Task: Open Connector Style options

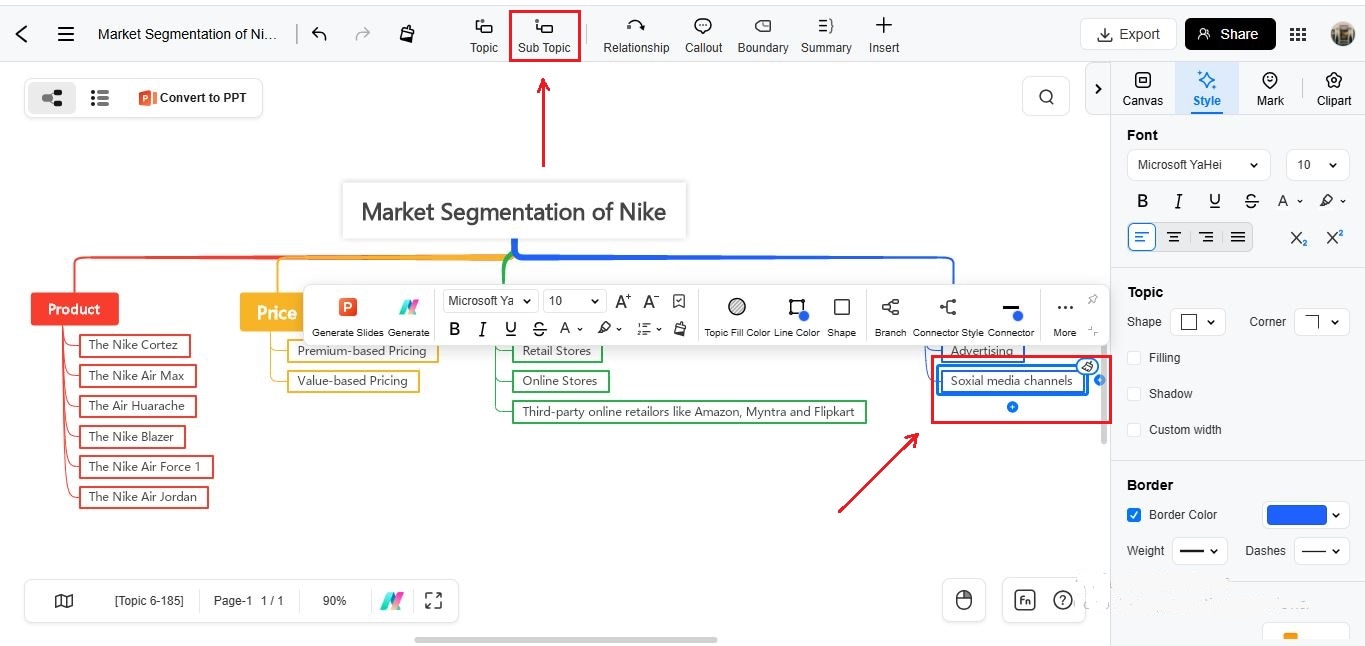Action: point(948,316)
